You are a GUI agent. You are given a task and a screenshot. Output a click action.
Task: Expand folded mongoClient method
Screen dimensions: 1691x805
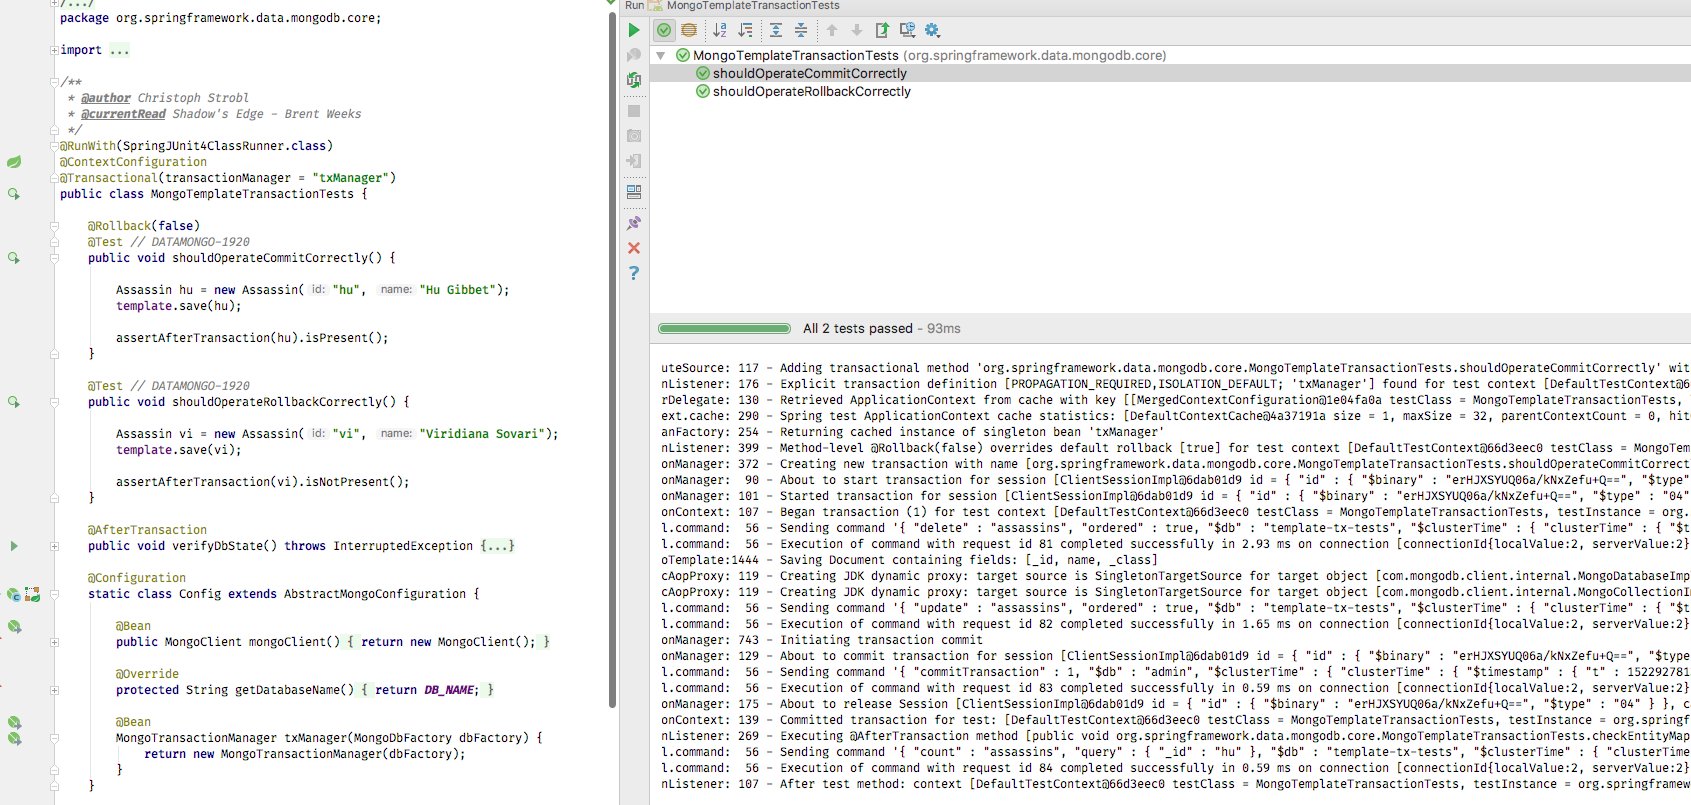54,642
